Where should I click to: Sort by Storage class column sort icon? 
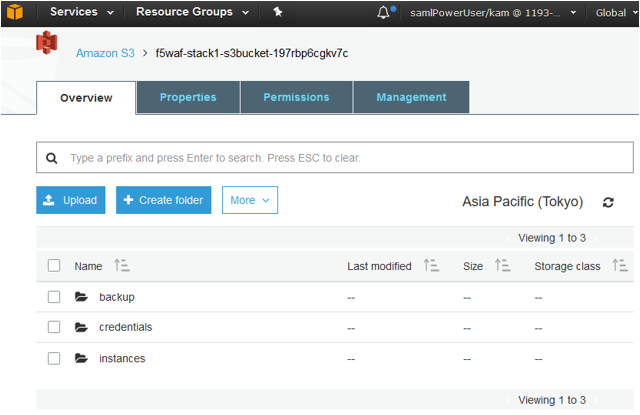(x=620, y=266)
